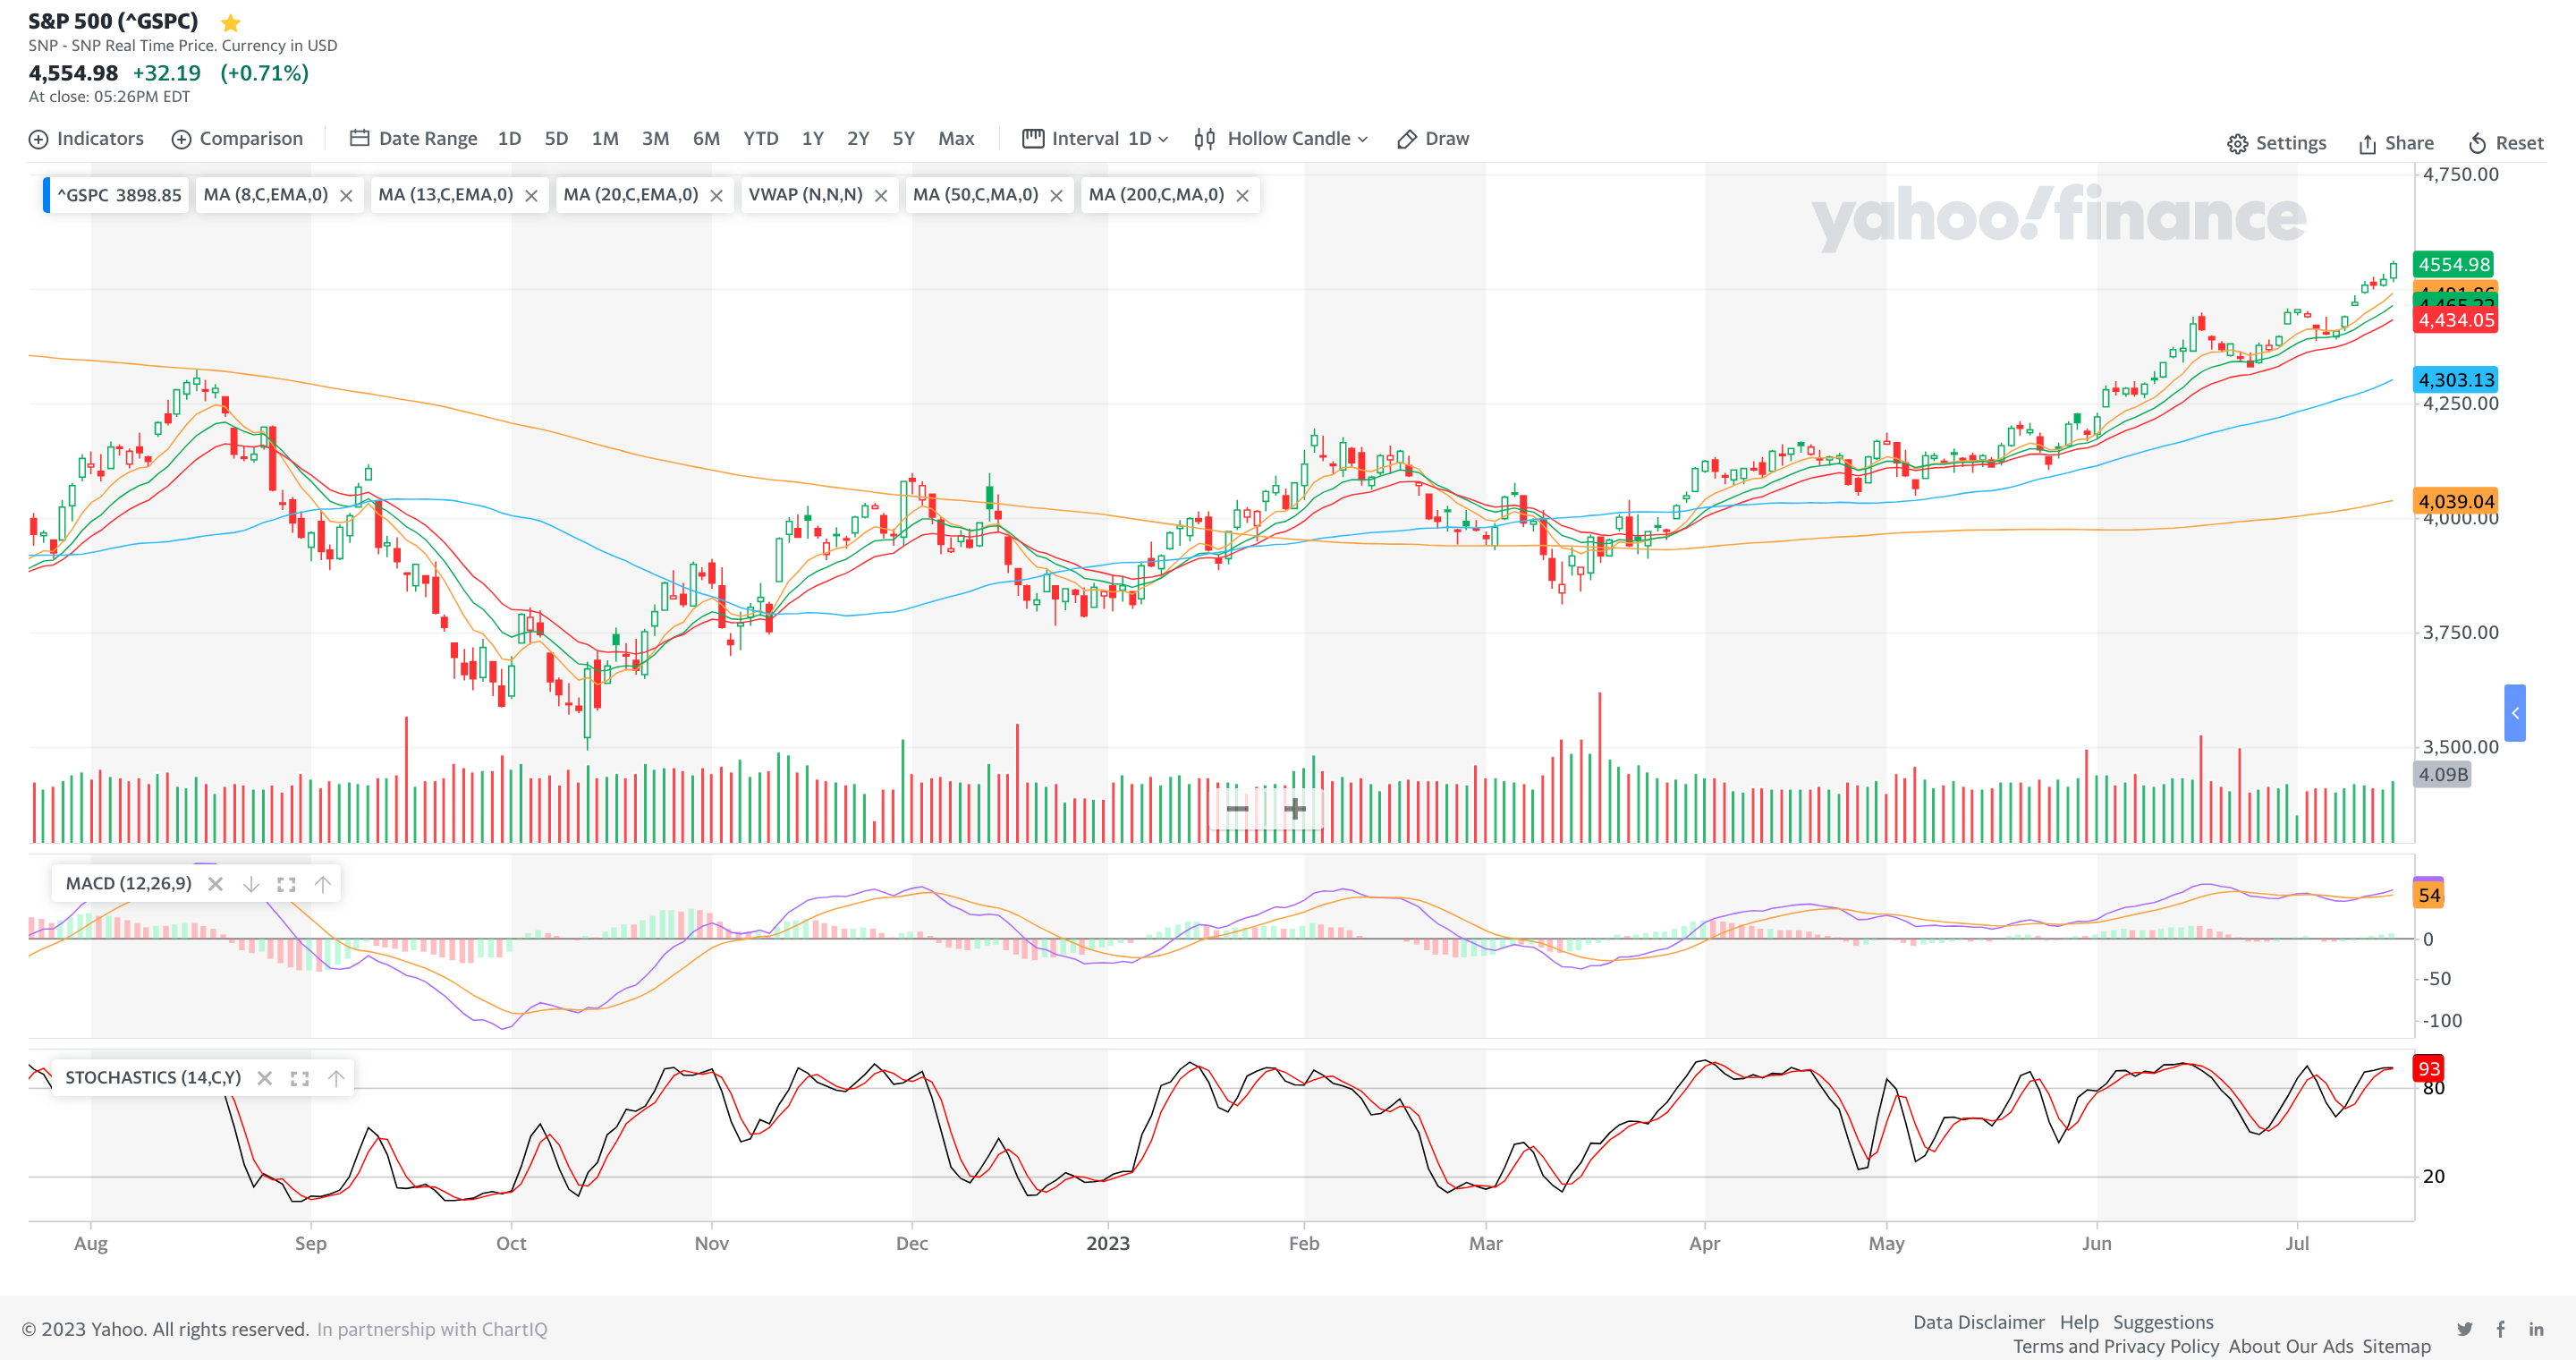Remove the VWAP (N,N,N) indicator
Image resolution: width=2576 pixels, height=1360 pixels.
pyautogui.click(x=881, y=196)
